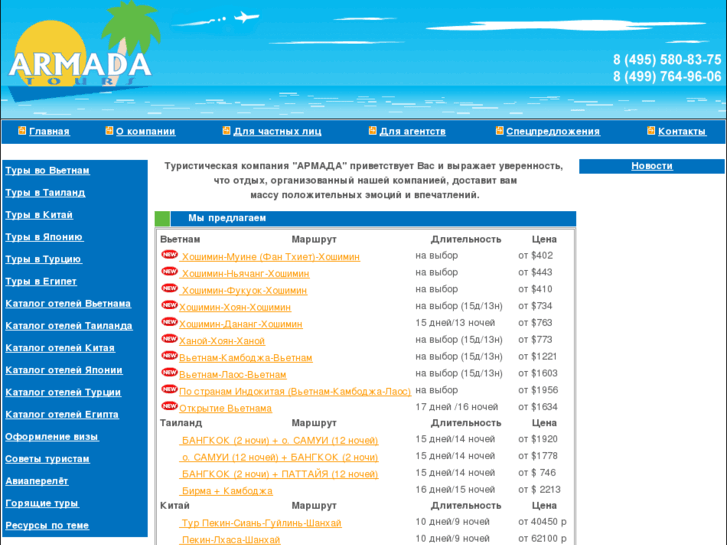727x545 pixels.
Task: Open Тур Пекин-Сиань-Гуйлинь-Шанхай link
Action: click(261, 523)
